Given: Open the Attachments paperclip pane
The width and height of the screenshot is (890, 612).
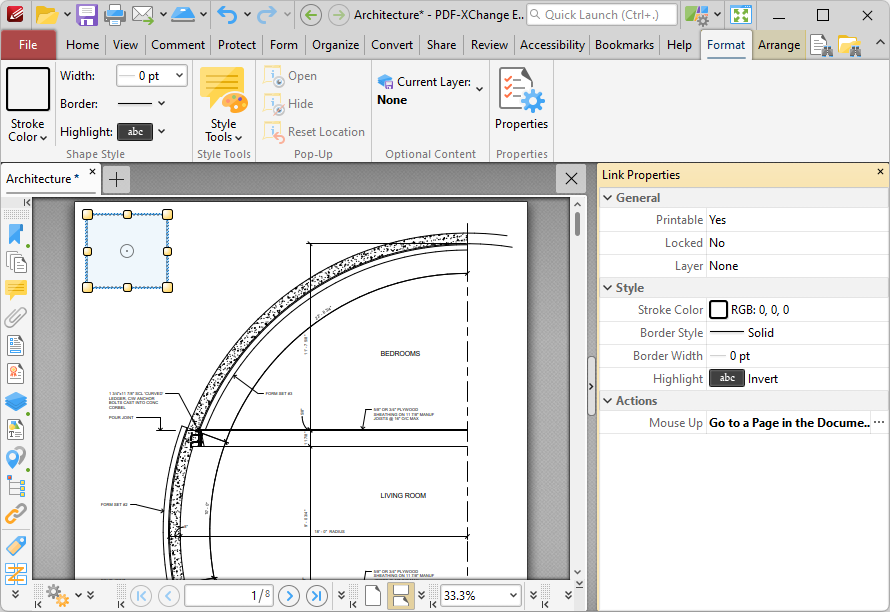Looking at the screenshot, I should 16,317.
